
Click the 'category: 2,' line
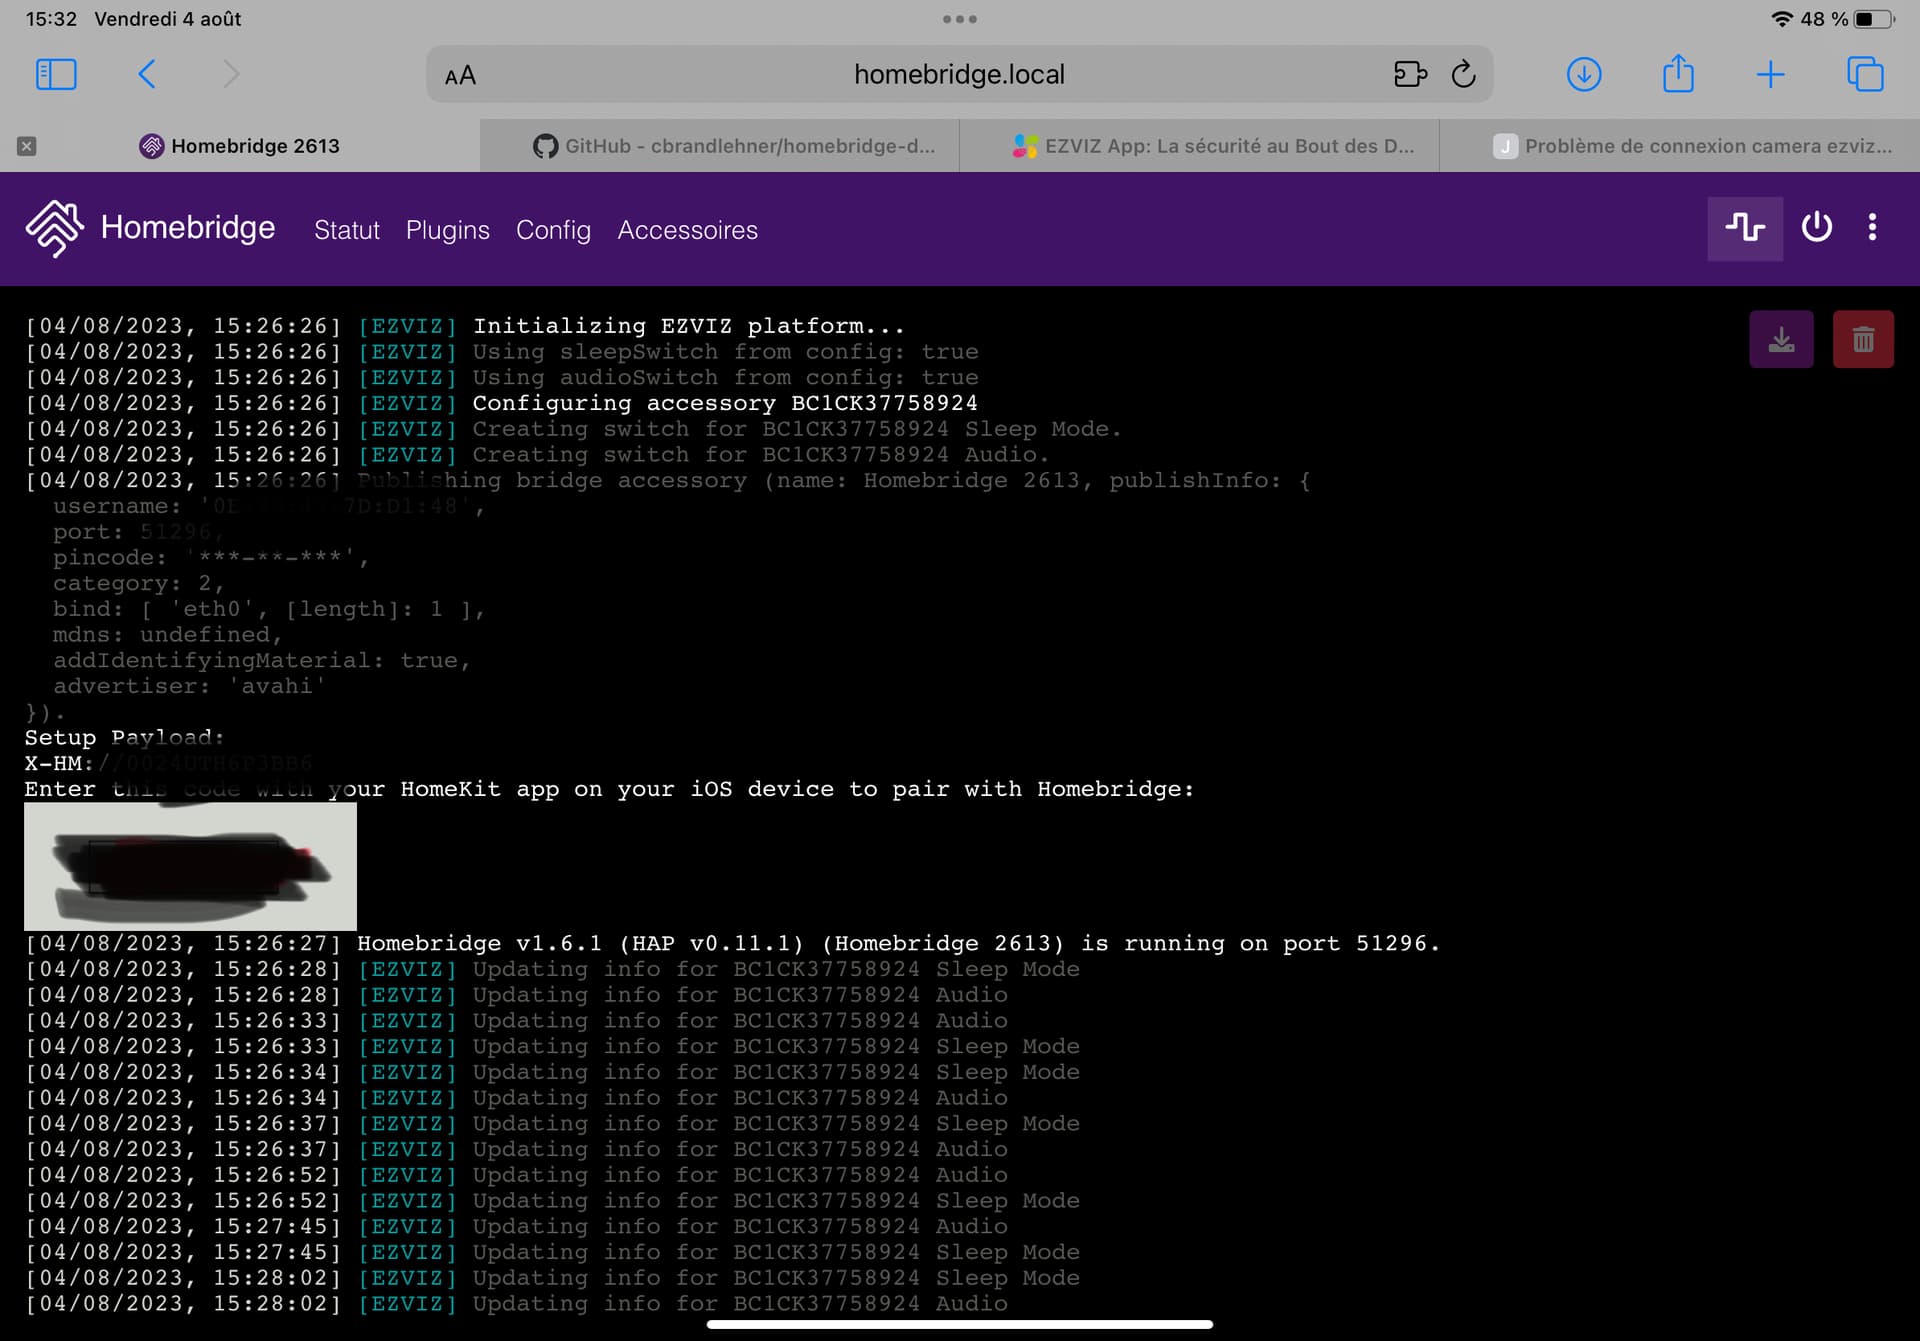click(139, 583)
